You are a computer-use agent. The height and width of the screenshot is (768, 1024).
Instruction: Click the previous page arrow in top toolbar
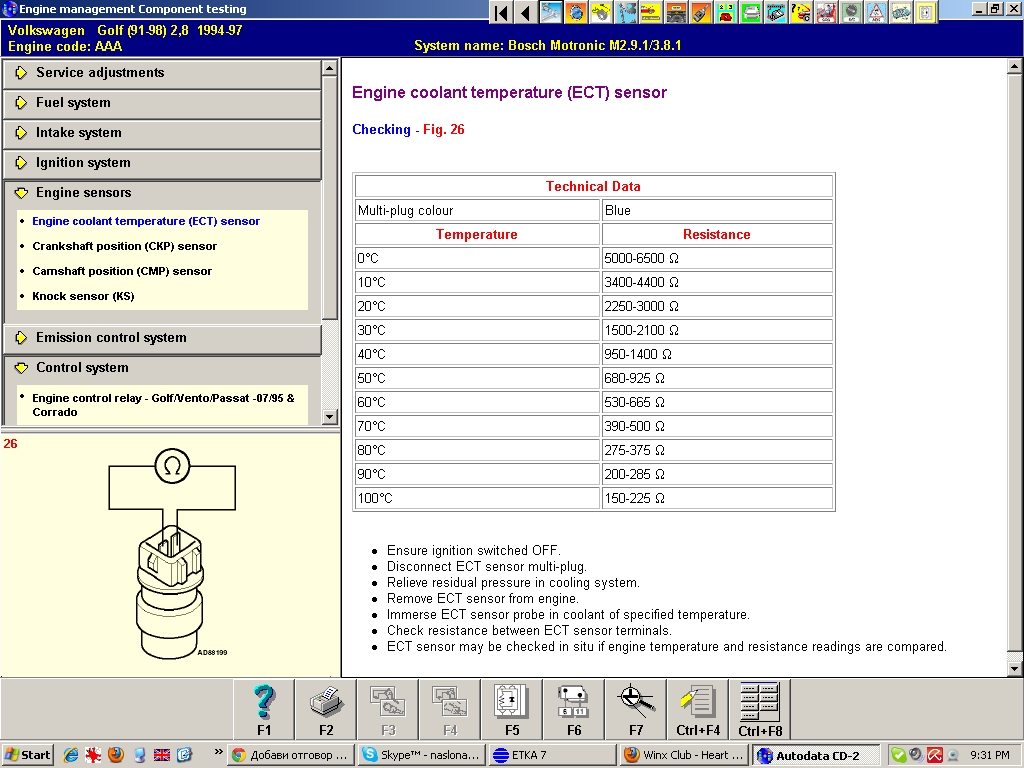(525, 12)
